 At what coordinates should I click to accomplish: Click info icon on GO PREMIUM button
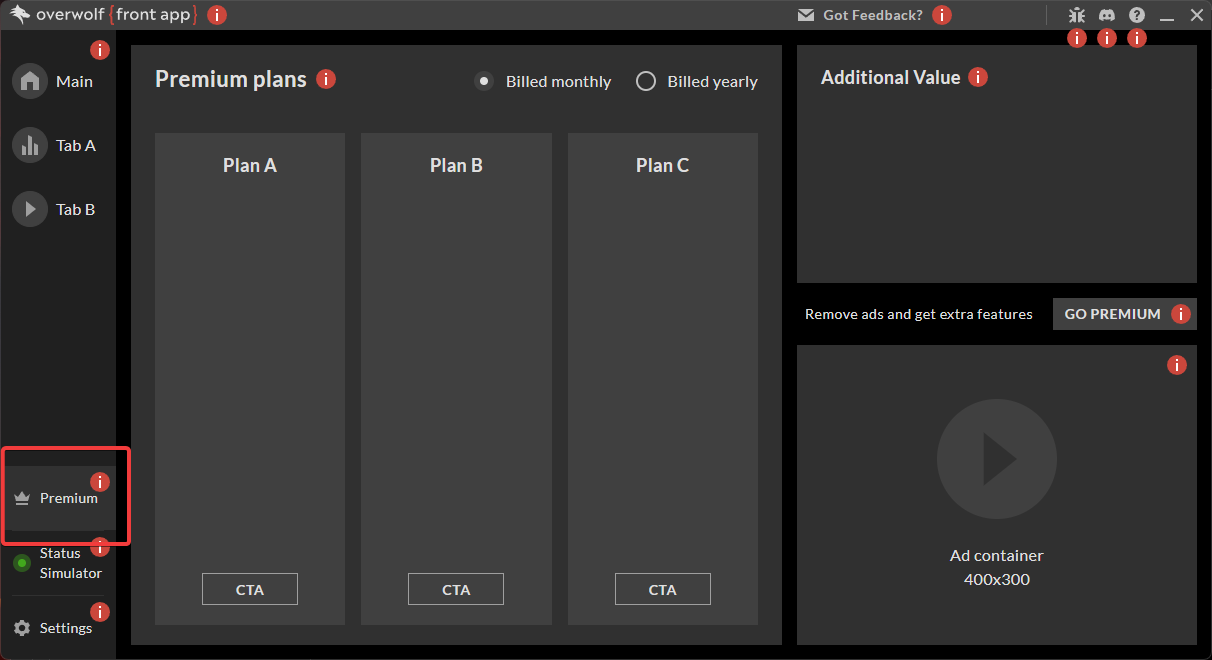click(1181, 314)
